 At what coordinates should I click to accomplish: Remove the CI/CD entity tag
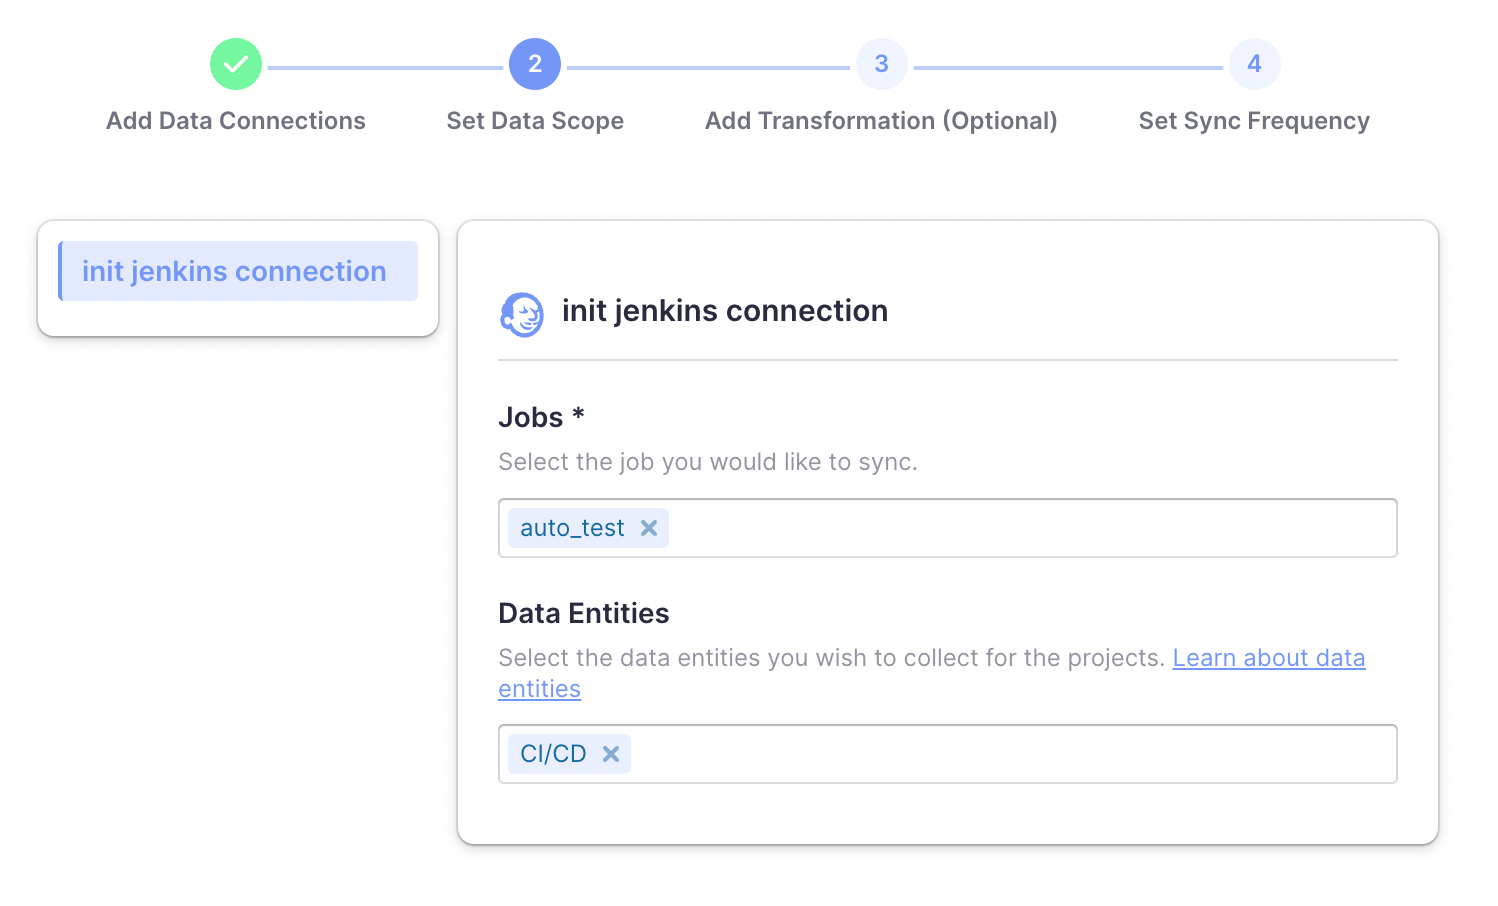pos(611,754)
